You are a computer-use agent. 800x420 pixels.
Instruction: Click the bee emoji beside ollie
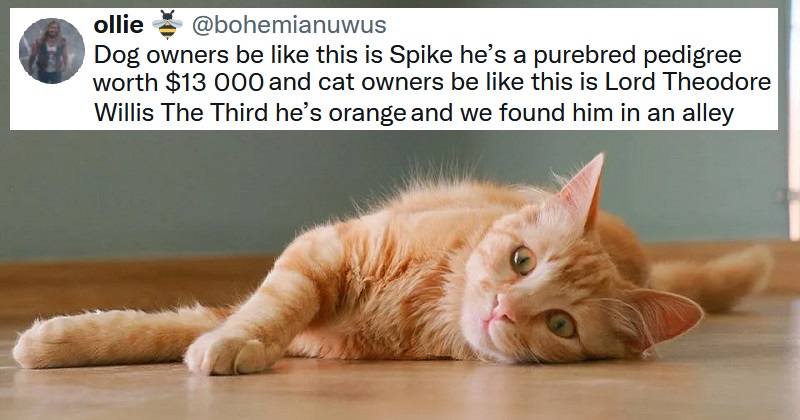tap(167, 25)
